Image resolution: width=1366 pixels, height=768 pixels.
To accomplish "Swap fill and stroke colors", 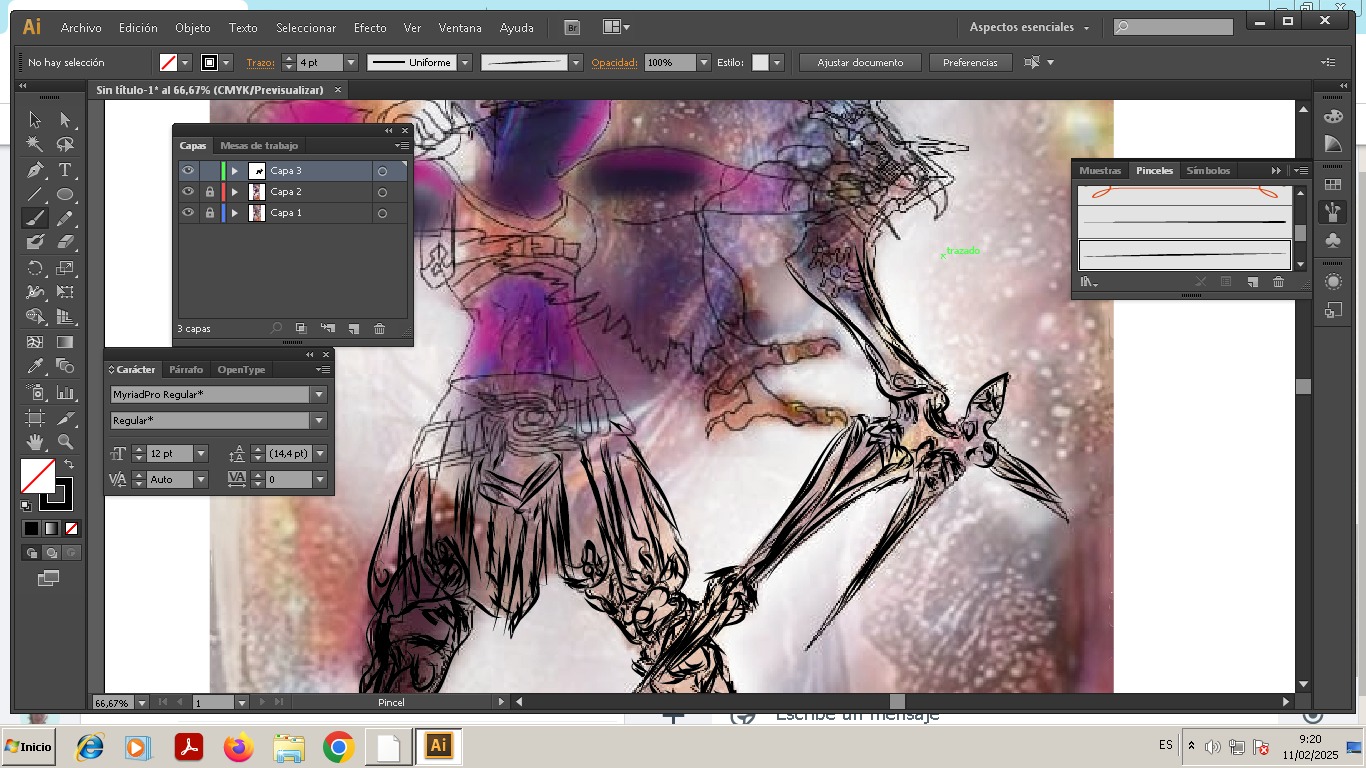I will click(x=69, y=465).
